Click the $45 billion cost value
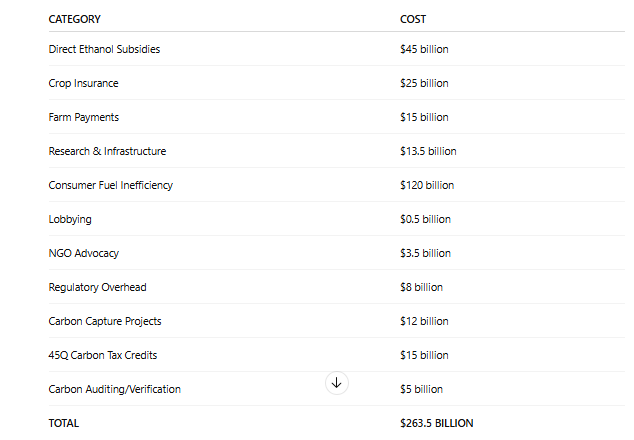 424,49
